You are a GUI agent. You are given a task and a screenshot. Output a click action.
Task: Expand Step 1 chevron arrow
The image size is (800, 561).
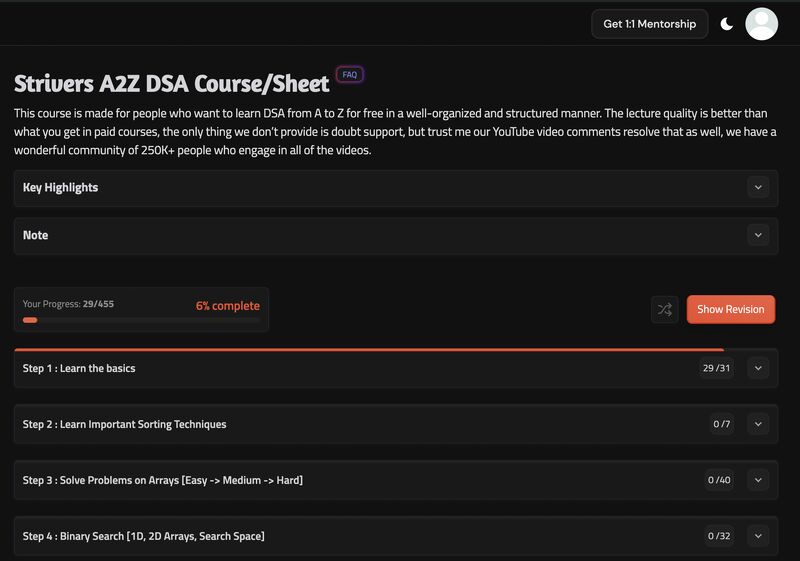[x=758, y=368]
